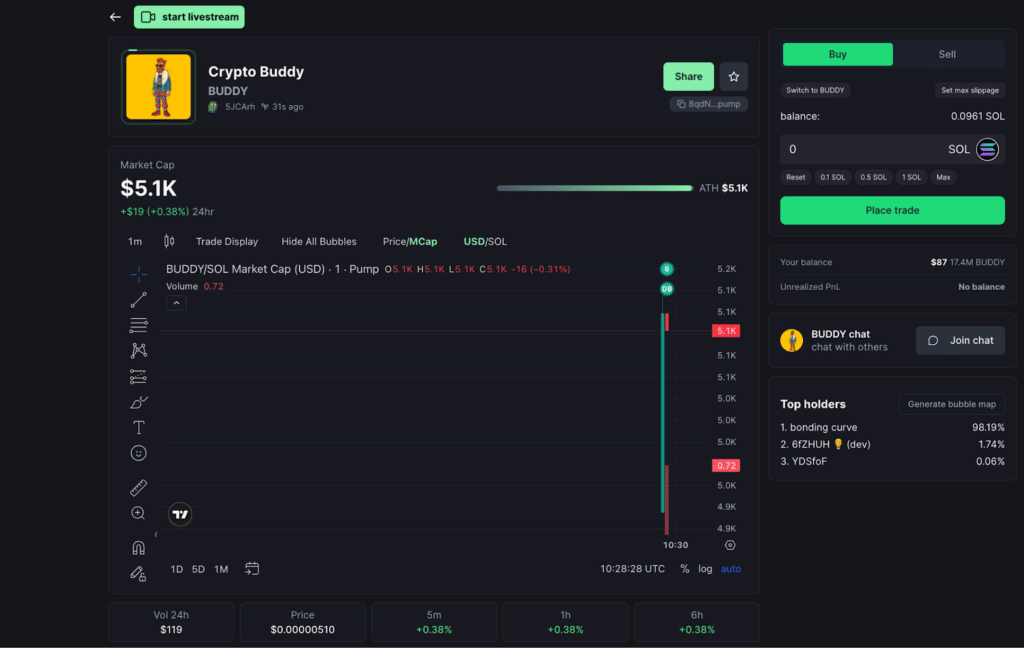The image size is (1024, 648).
Task: Open the 1m interval selector
Action: pos(135,242)
